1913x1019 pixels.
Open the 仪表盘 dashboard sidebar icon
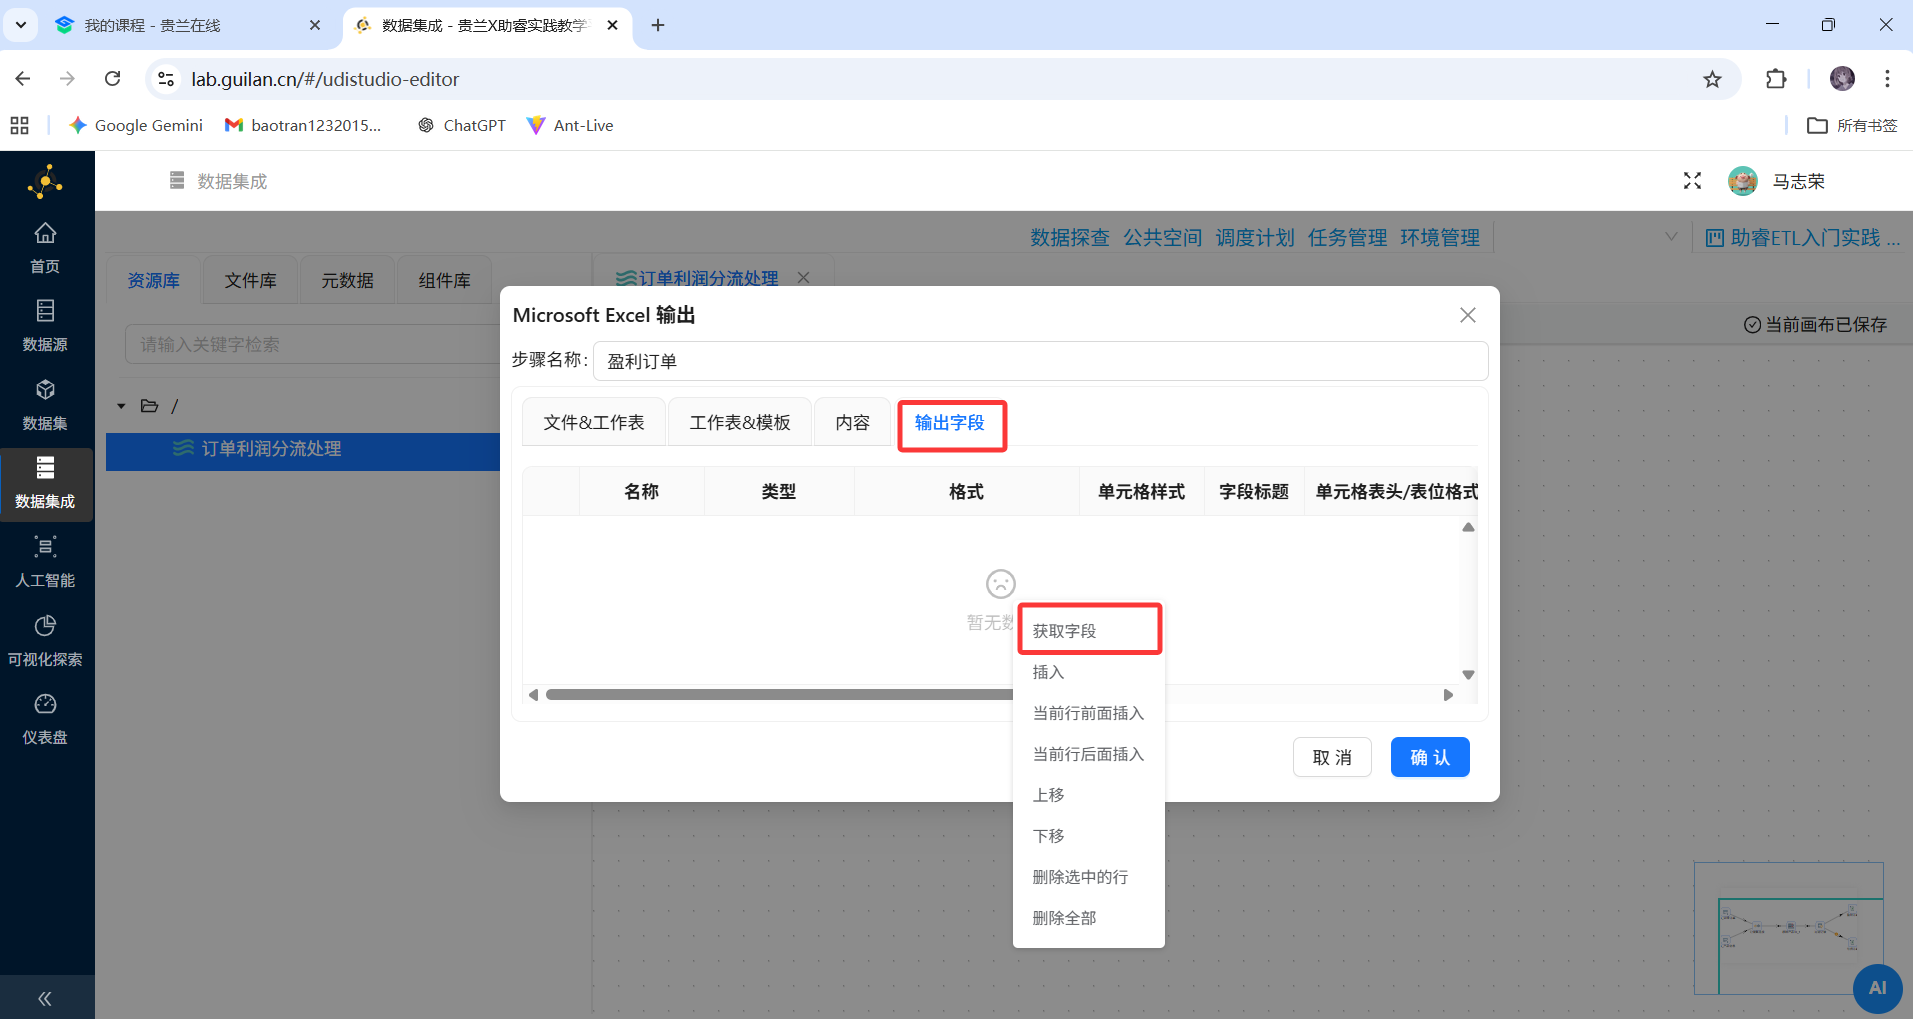(45, 717)
